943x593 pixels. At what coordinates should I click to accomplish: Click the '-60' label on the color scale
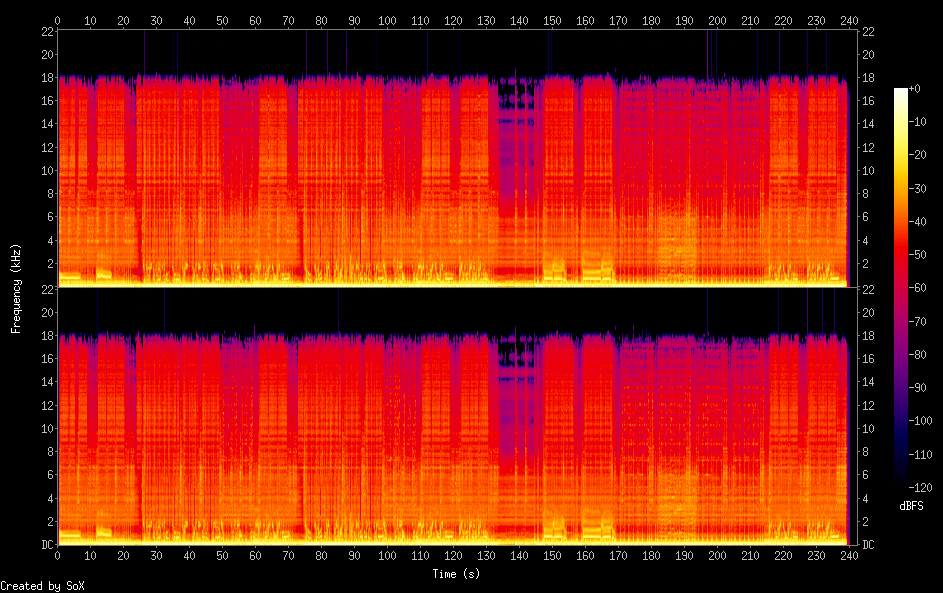tap(921, 290)
